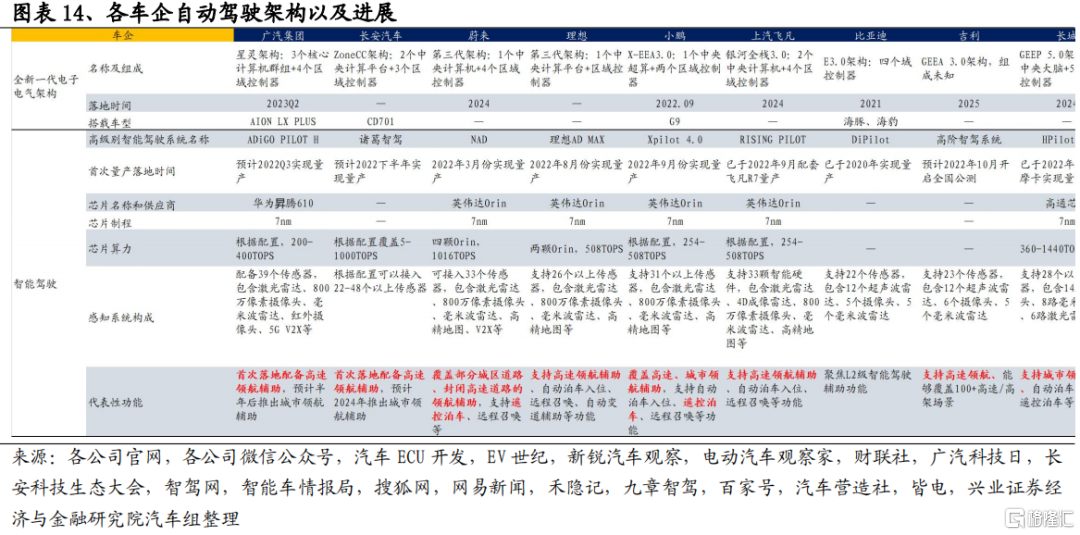Select the 2025 landing time under 吉利

click(968, 104)
